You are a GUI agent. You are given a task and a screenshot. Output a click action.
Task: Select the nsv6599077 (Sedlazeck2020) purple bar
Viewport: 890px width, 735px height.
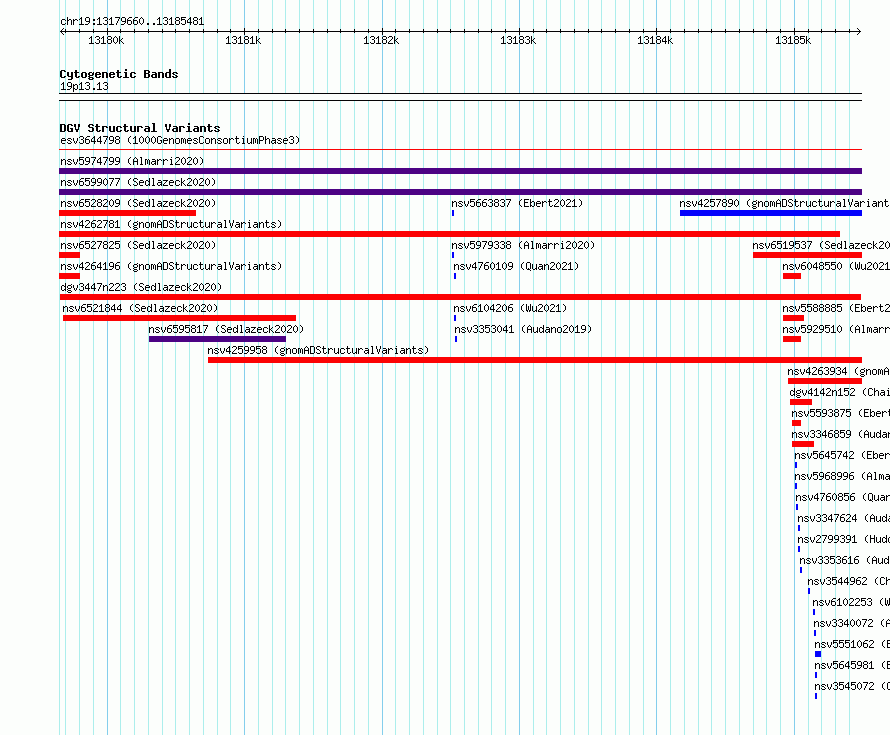(x=460, y=192)
